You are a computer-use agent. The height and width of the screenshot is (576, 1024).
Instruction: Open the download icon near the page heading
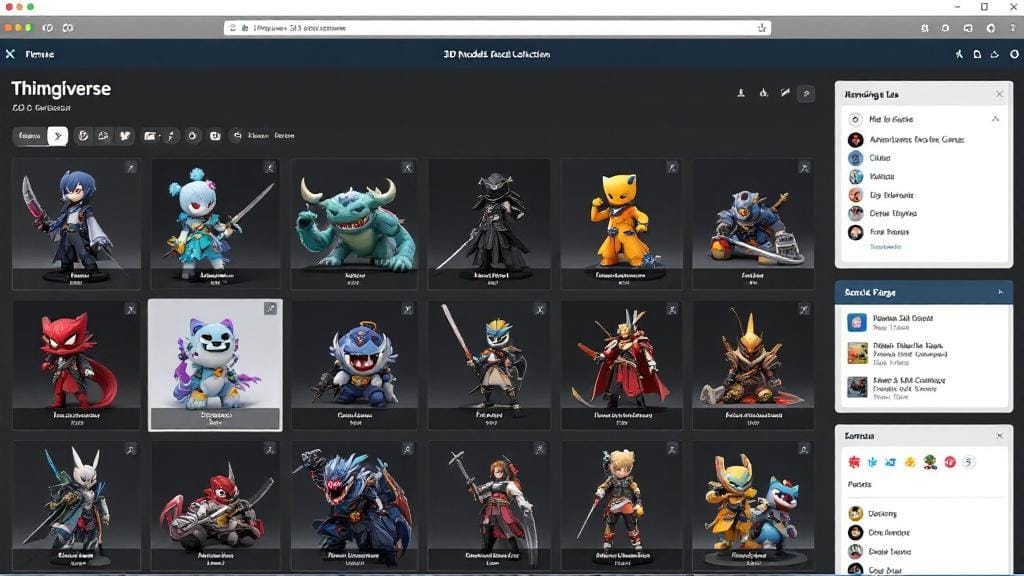[741, 91]
